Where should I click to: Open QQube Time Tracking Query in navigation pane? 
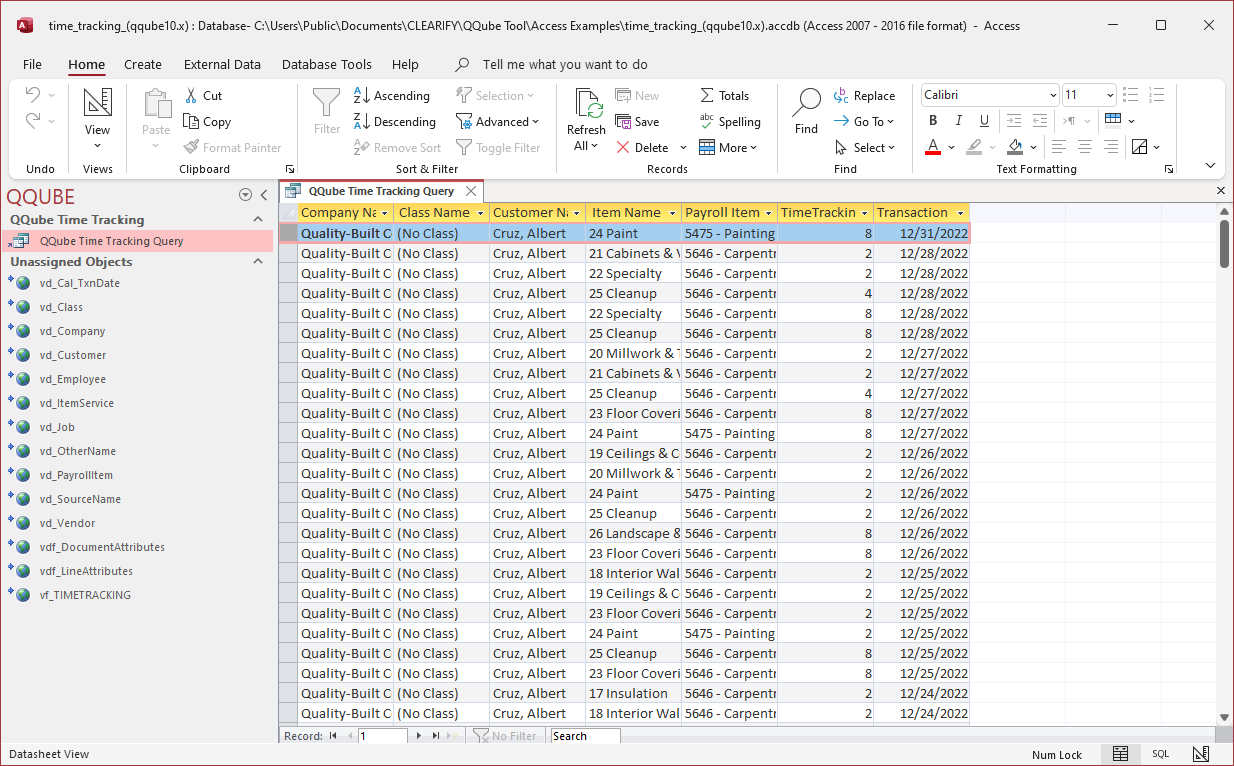pos(137,241)
